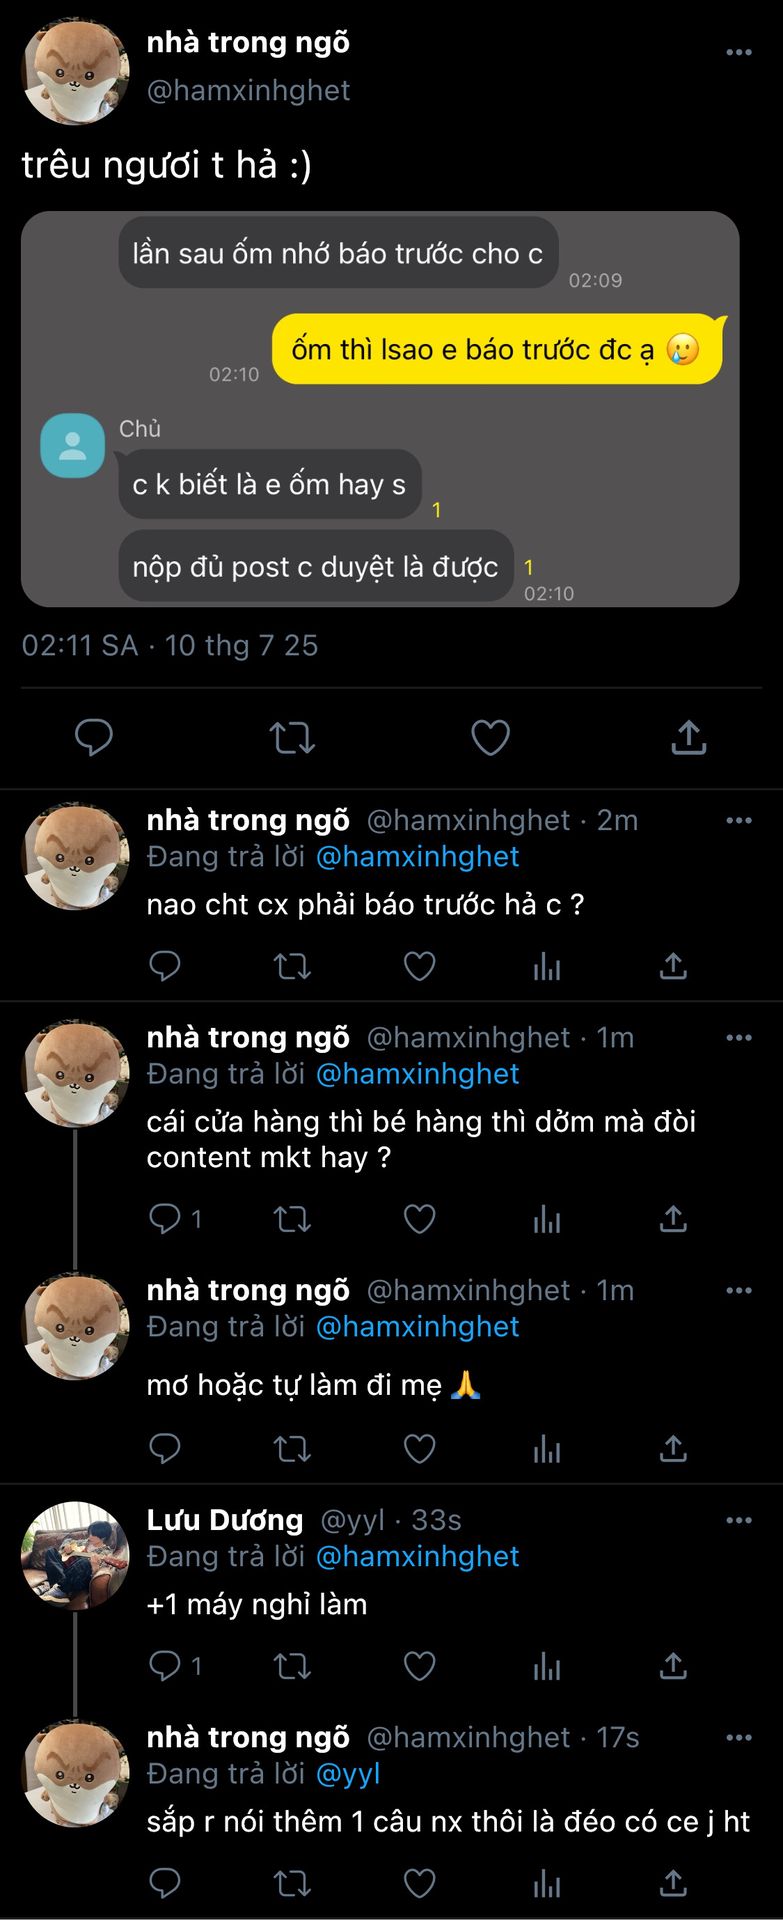Open more options on Lưu Dương's reply
The height and width of the screenshot is (1920, 783).
738,1521
